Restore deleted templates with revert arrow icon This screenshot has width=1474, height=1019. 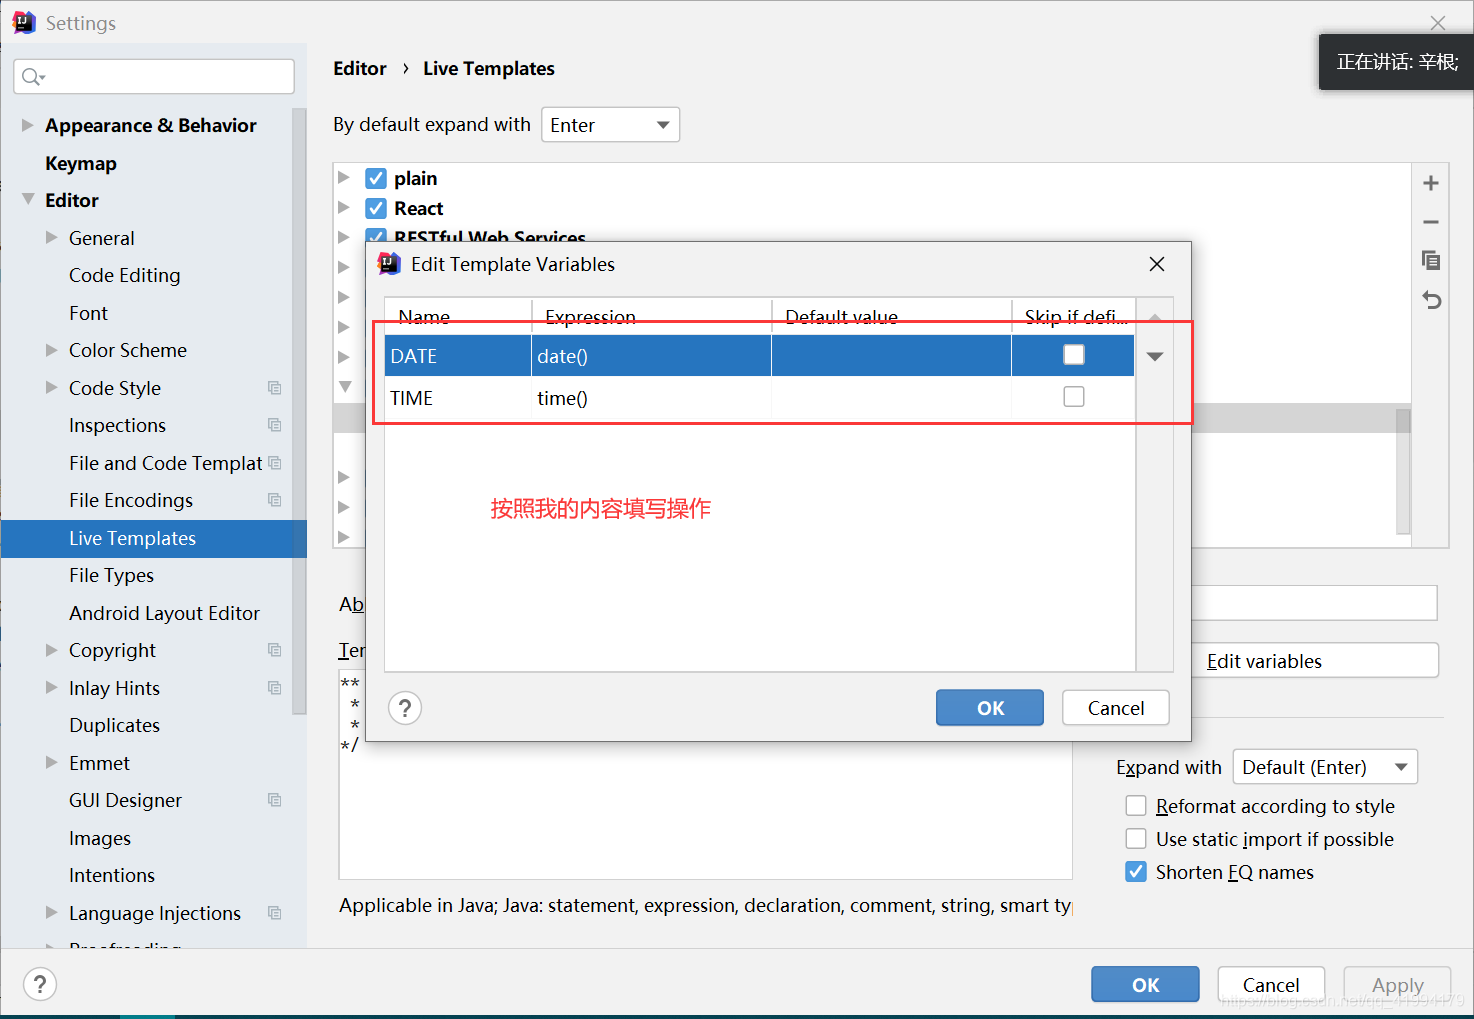1431,299
